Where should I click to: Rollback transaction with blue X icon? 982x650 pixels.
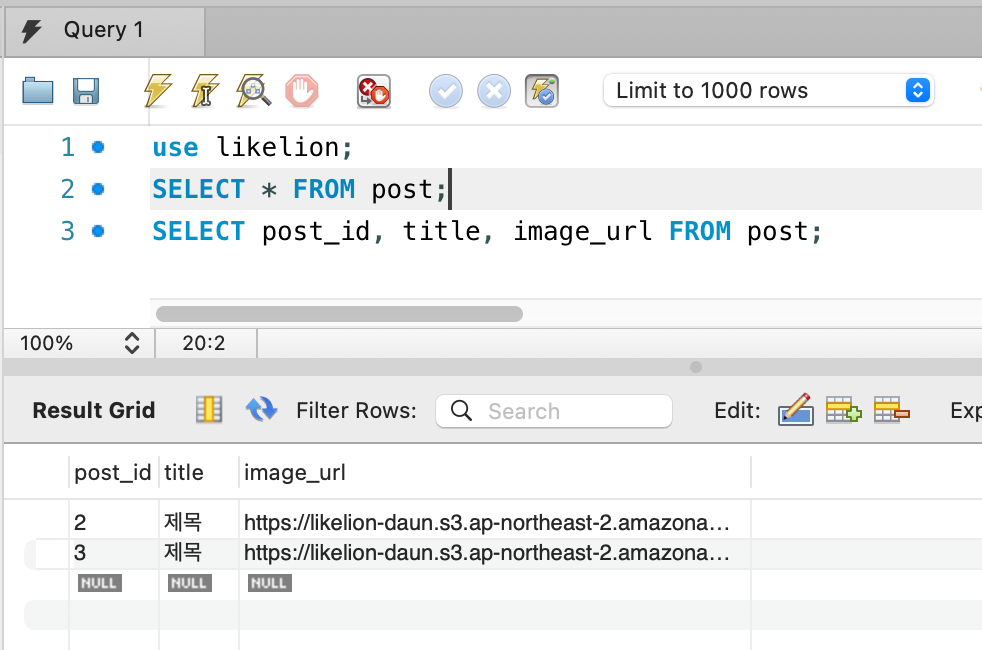[x=494, y=91]
